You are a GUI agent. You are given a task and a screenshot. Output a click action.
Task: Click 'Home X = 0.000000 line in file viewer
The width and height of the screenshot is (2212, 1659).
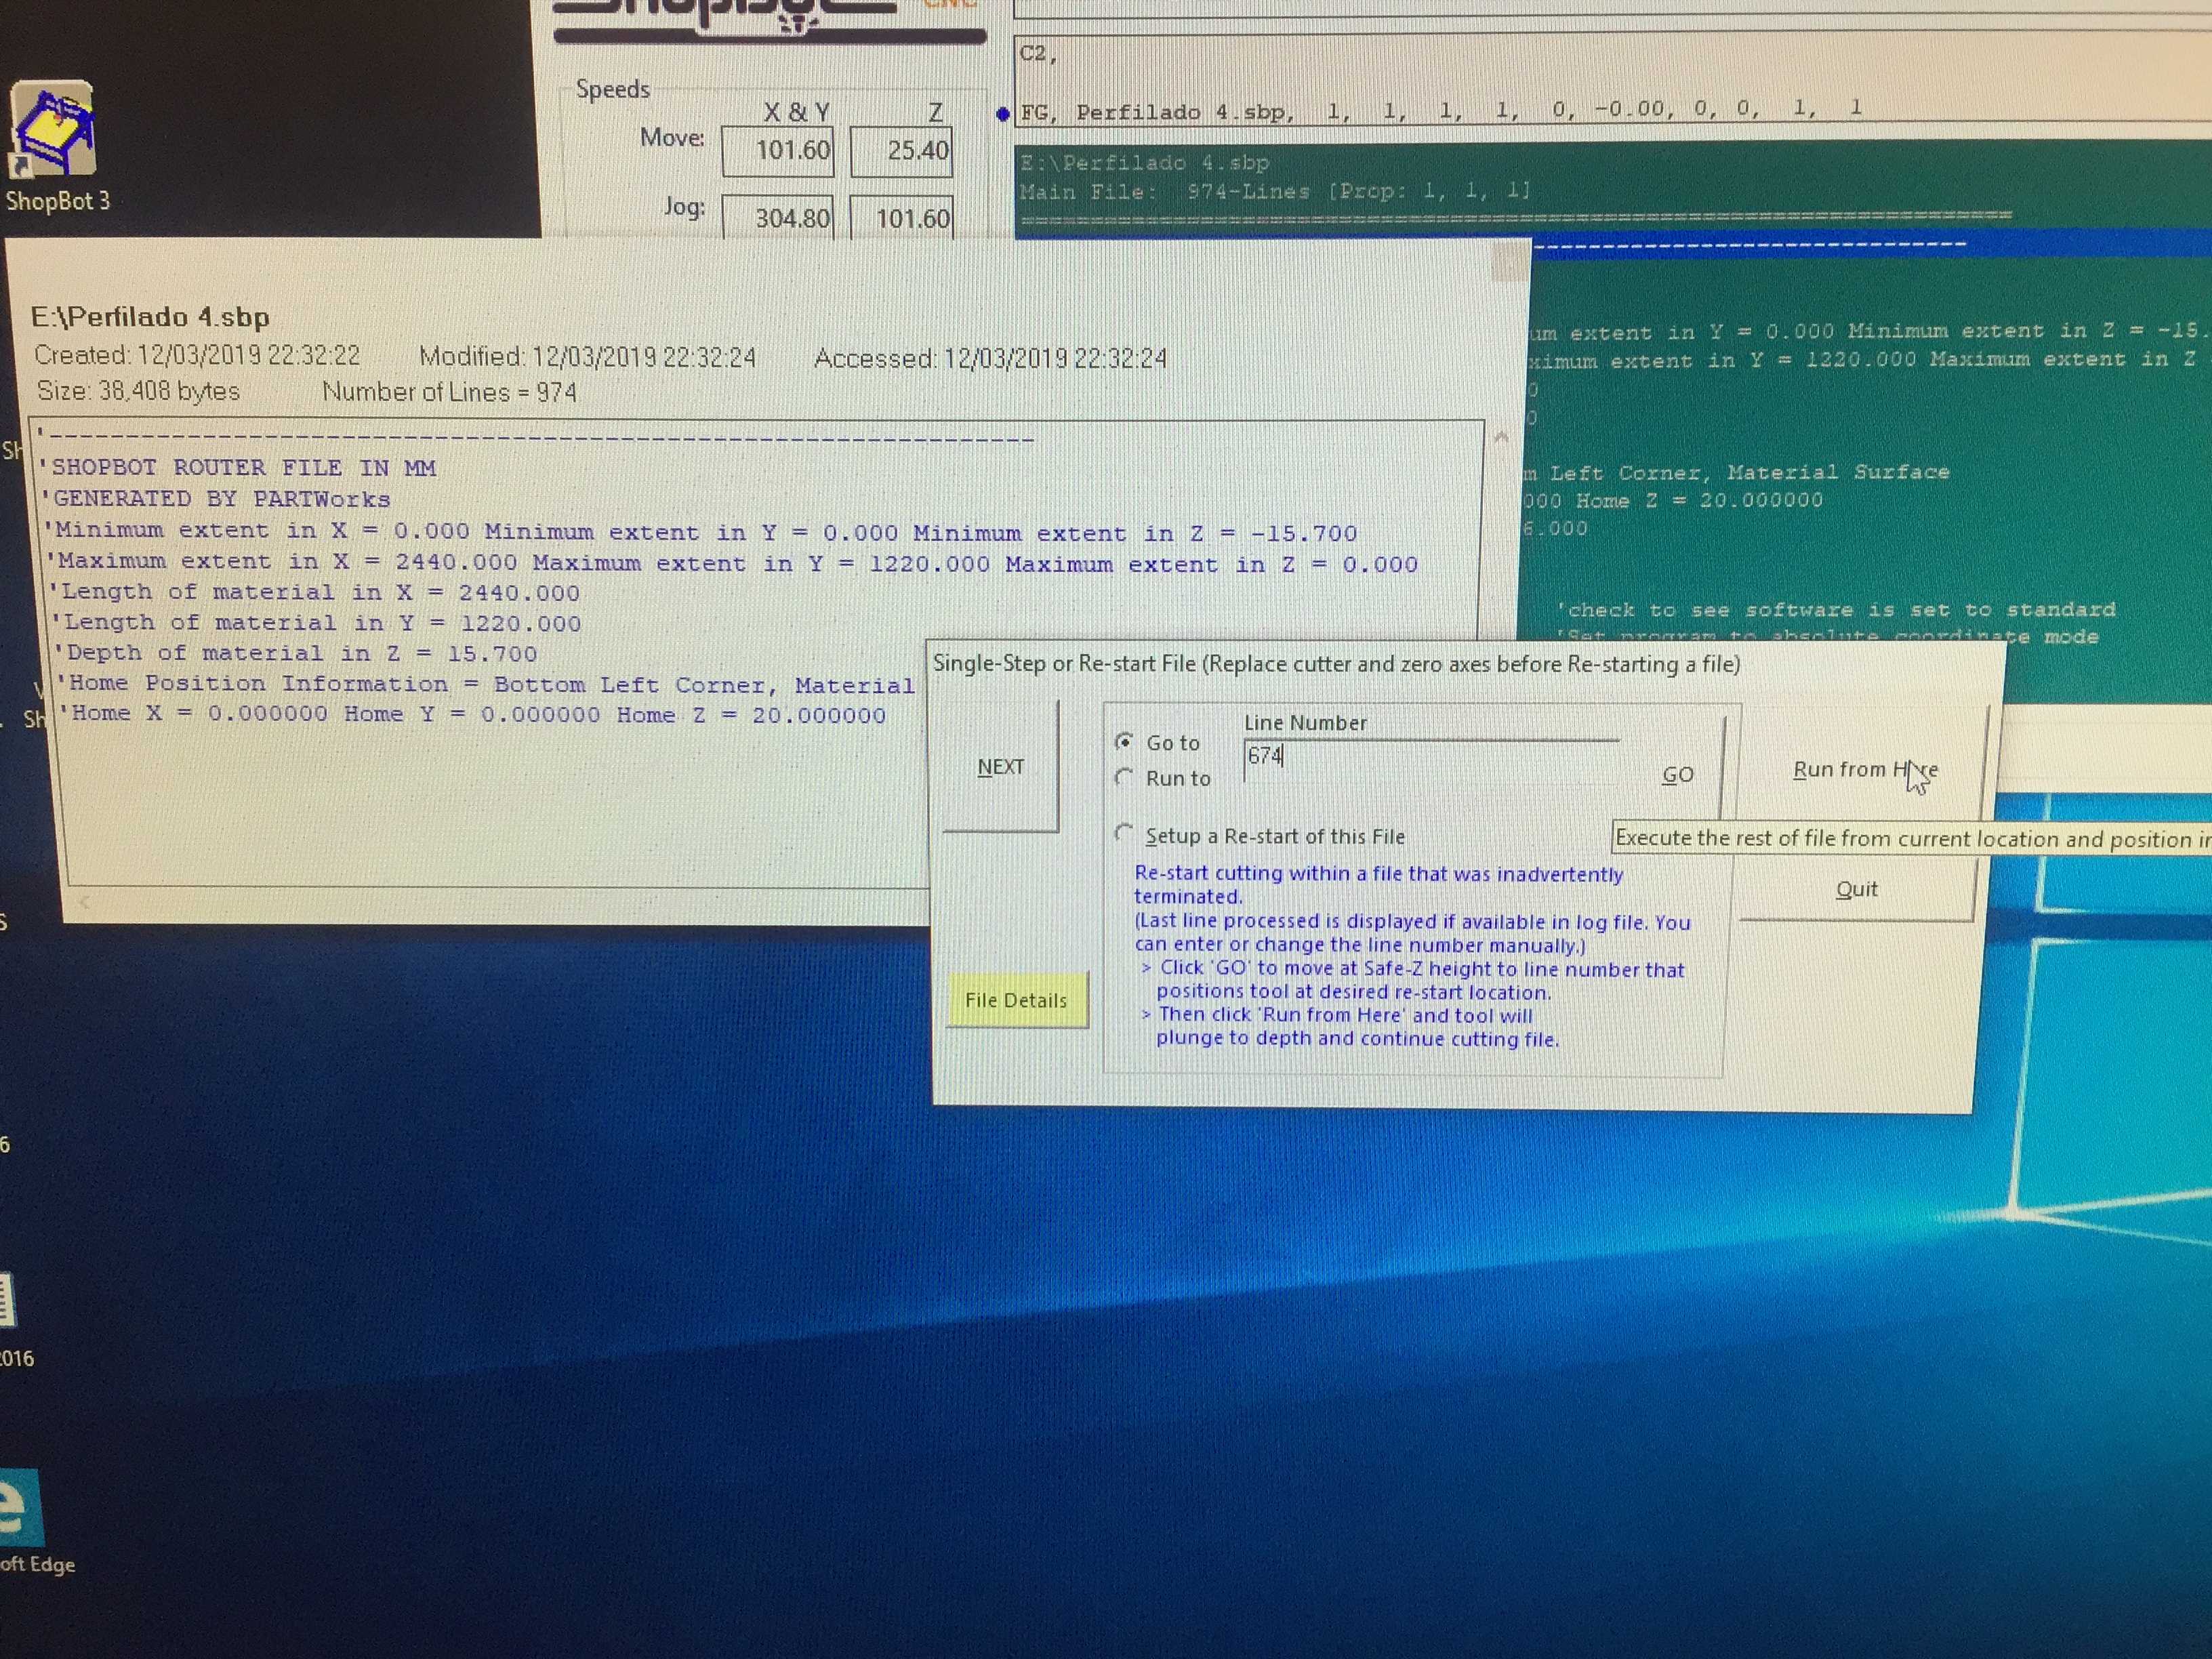(x=472, y=714)
